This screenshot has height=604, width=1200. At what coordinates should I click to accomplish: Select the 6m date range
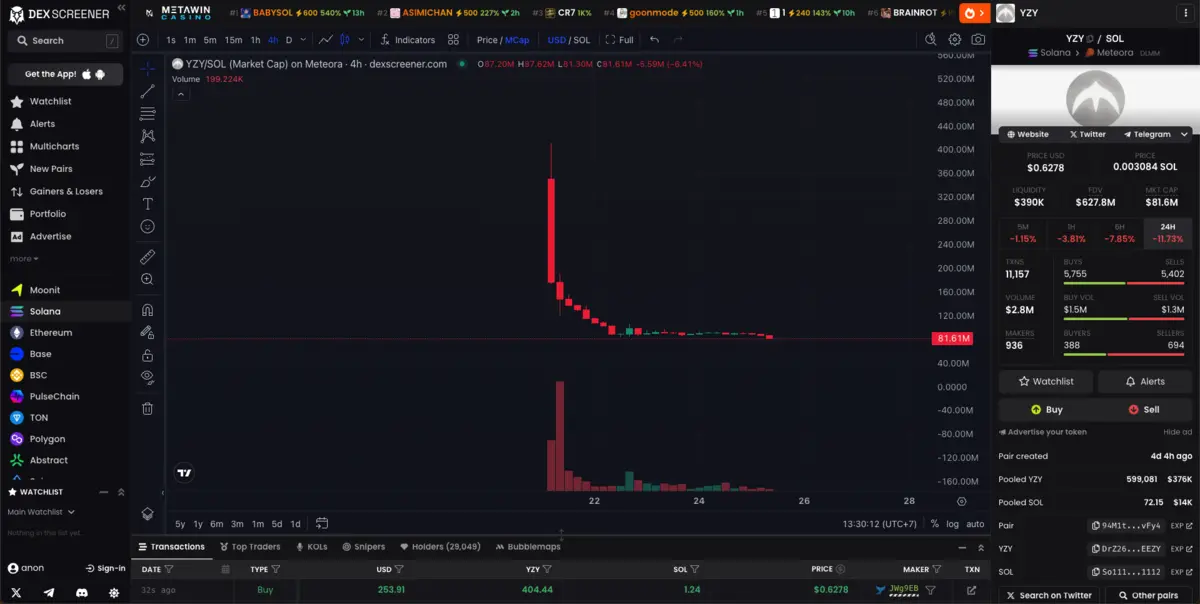coord(217,524)
